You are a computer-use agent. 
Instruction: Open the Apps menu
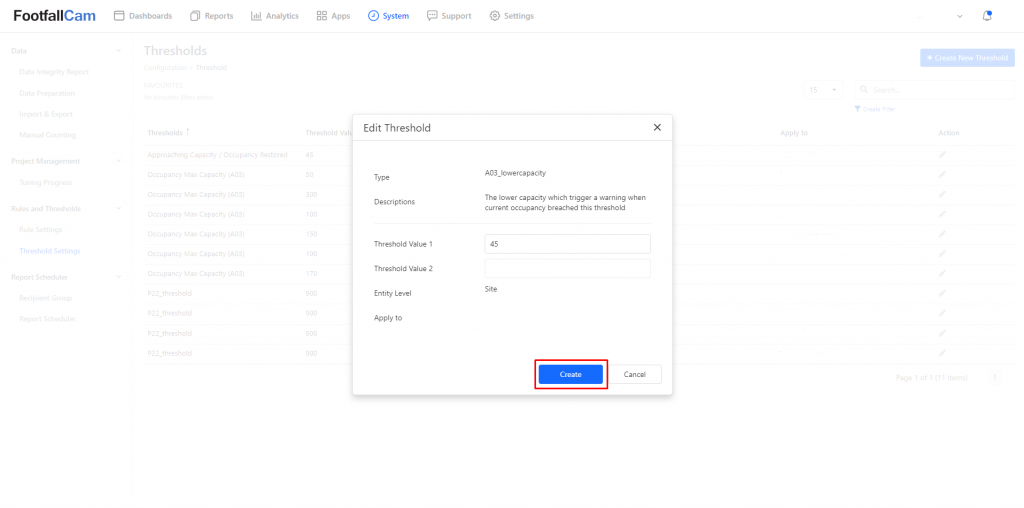(x=333, y=16)
